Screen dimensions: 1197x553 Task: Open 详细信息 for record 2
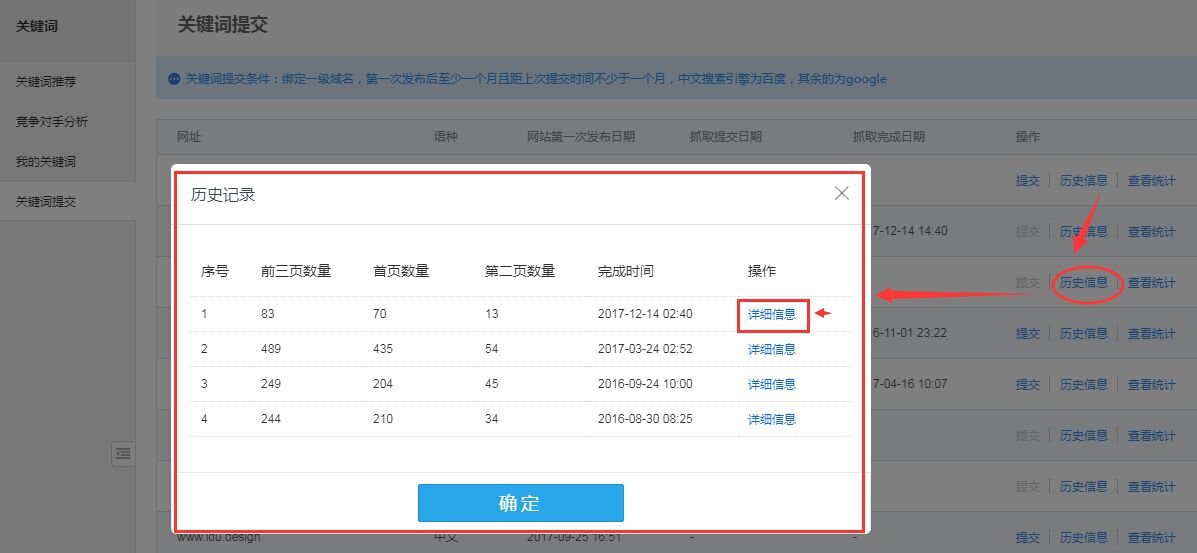coord(772,349)
